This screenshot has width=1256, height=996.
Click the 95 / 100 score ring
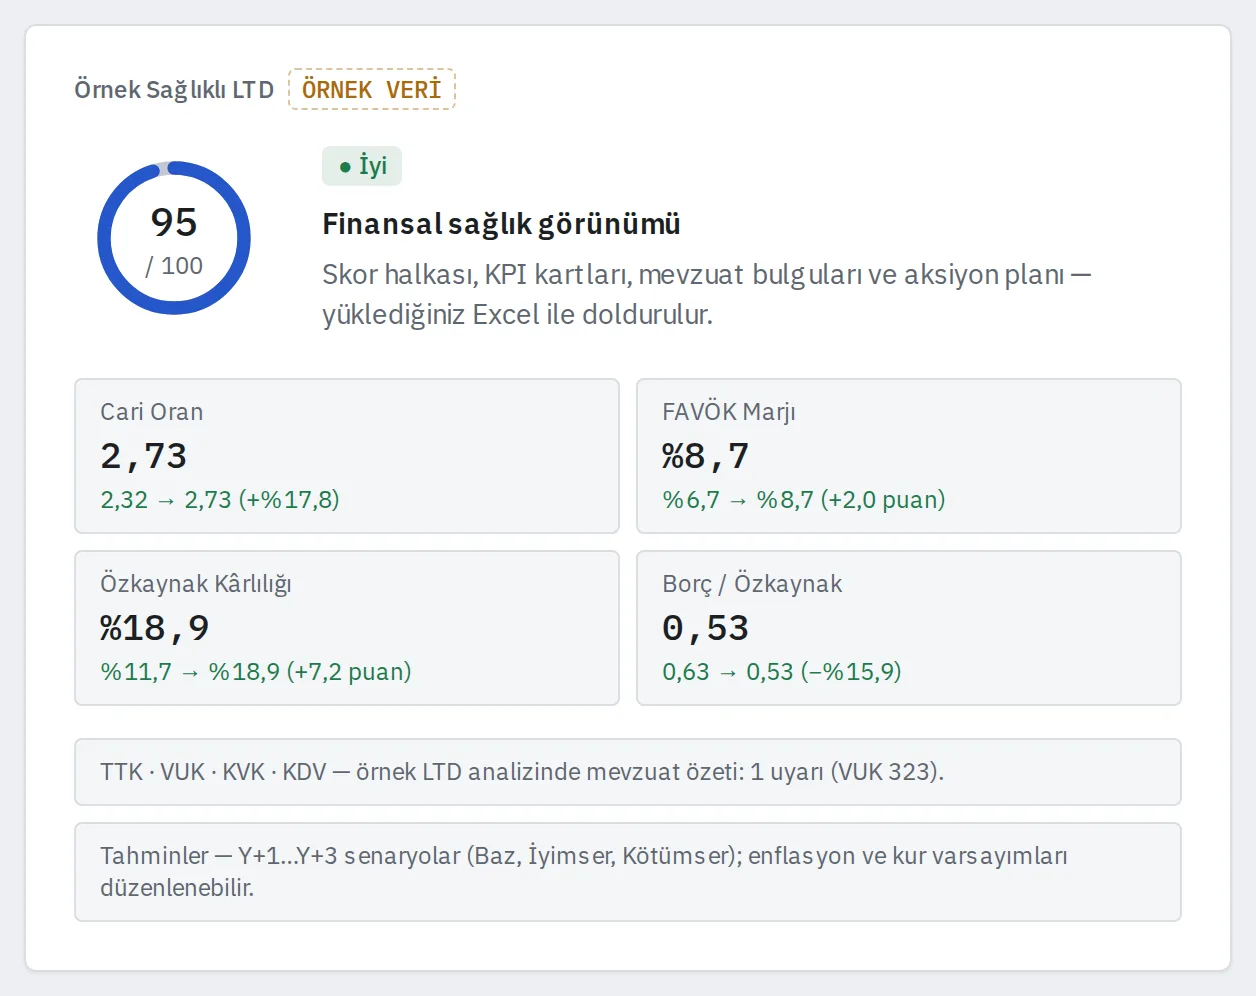pyautogui.click(x=174, y=238)
